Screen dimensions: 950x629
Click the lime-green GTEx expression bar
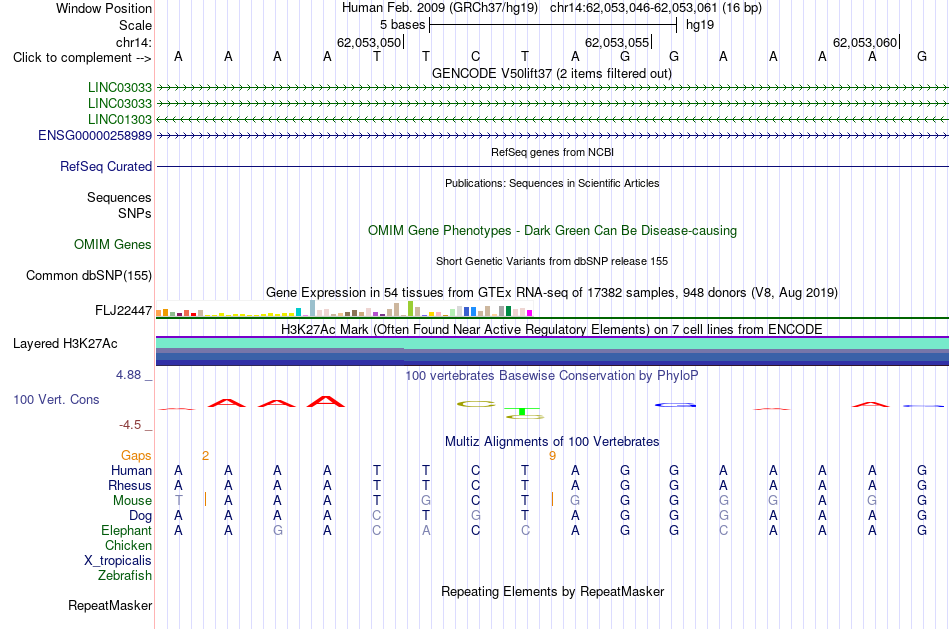click(x=410, y=308)
